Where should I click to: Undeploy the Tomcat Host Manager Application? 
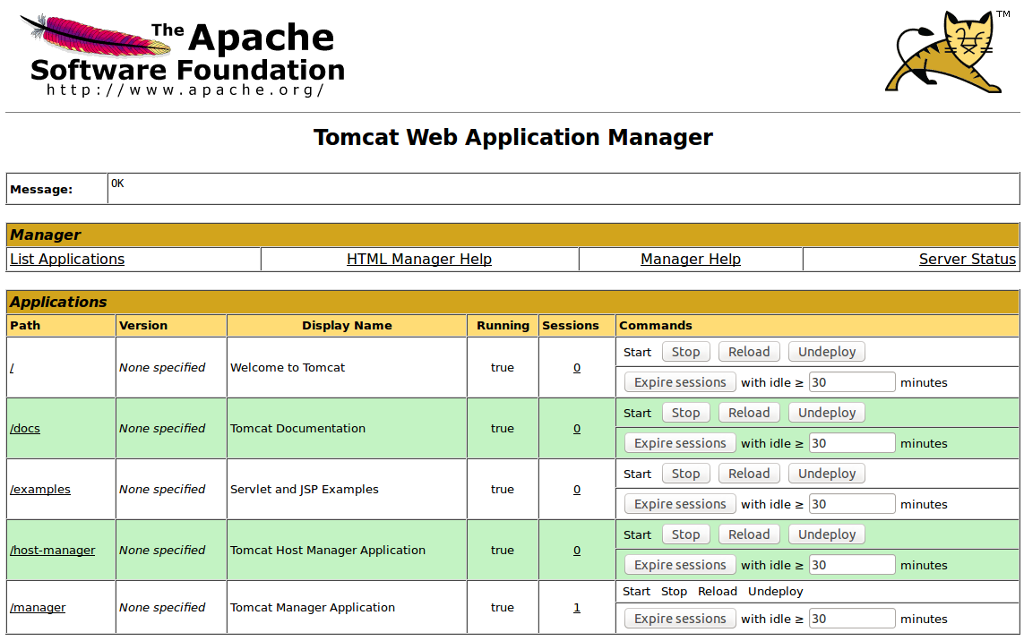pyautogui.click(x=827, y=534)
